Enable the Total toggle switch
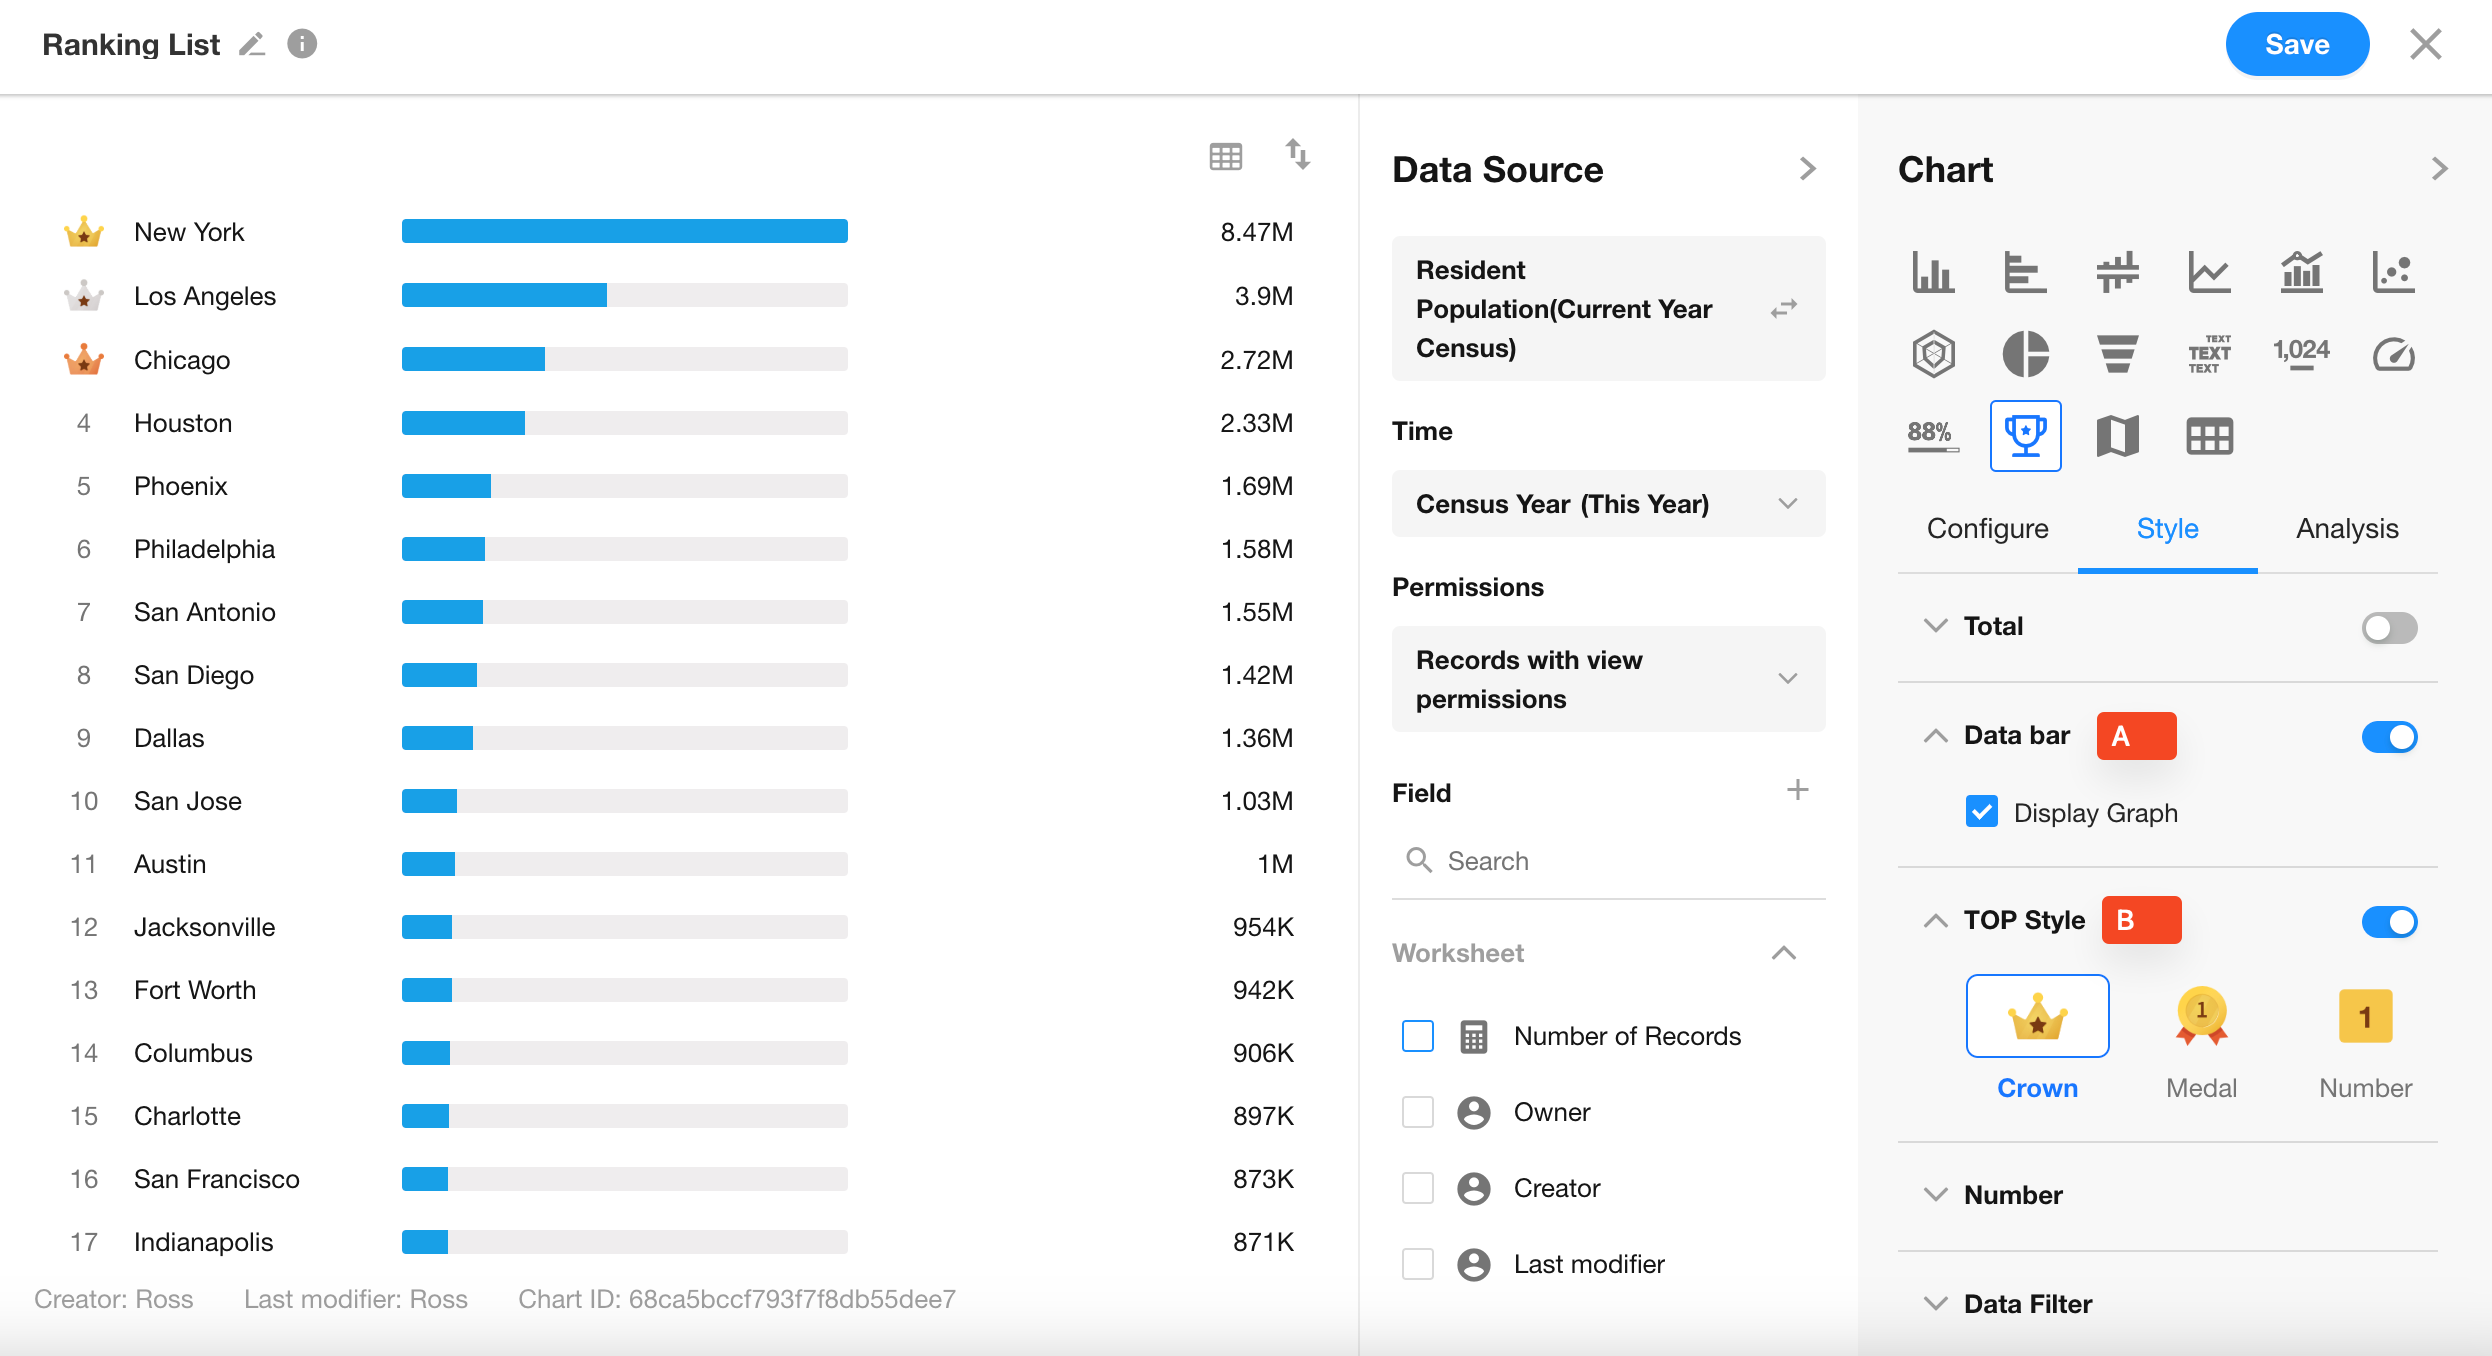 tap(2389, 628)
